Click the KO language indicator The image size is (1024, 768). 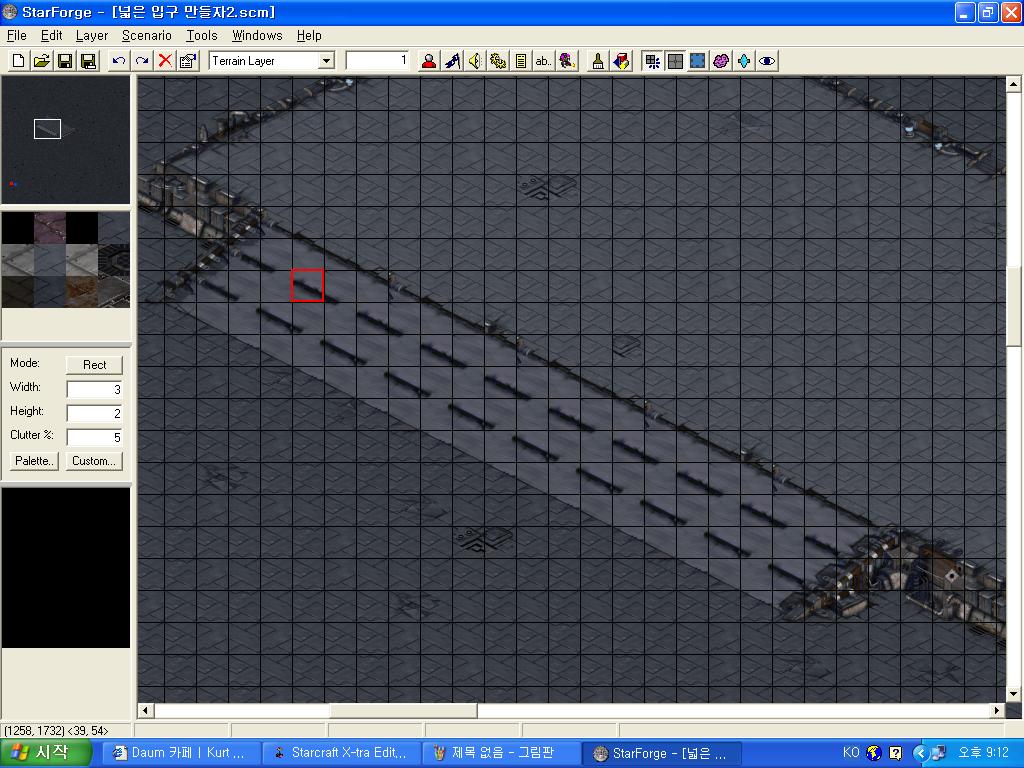(x=851, y=753)
